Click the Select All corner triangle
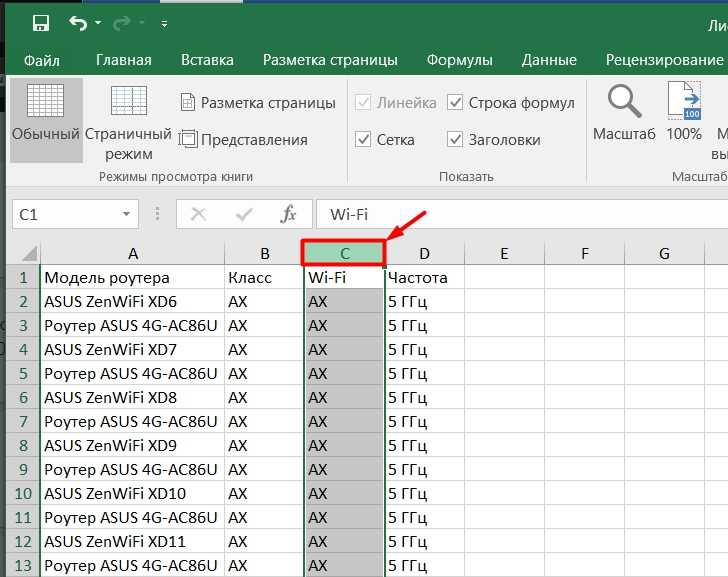The image size is (728, 577). click(30, 253)
